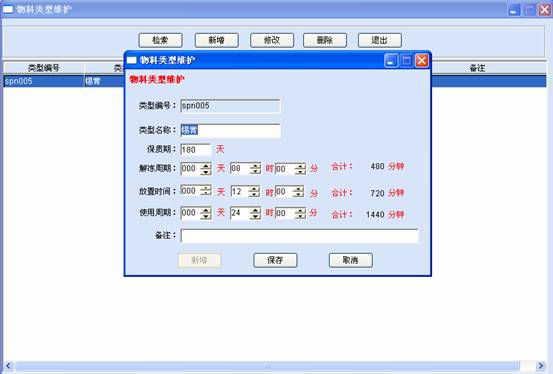The height and width of the screenshot is (374, 553).
Task: Decrease 解冻周期 hours spinner down arrow
Action: pos(255,172)
